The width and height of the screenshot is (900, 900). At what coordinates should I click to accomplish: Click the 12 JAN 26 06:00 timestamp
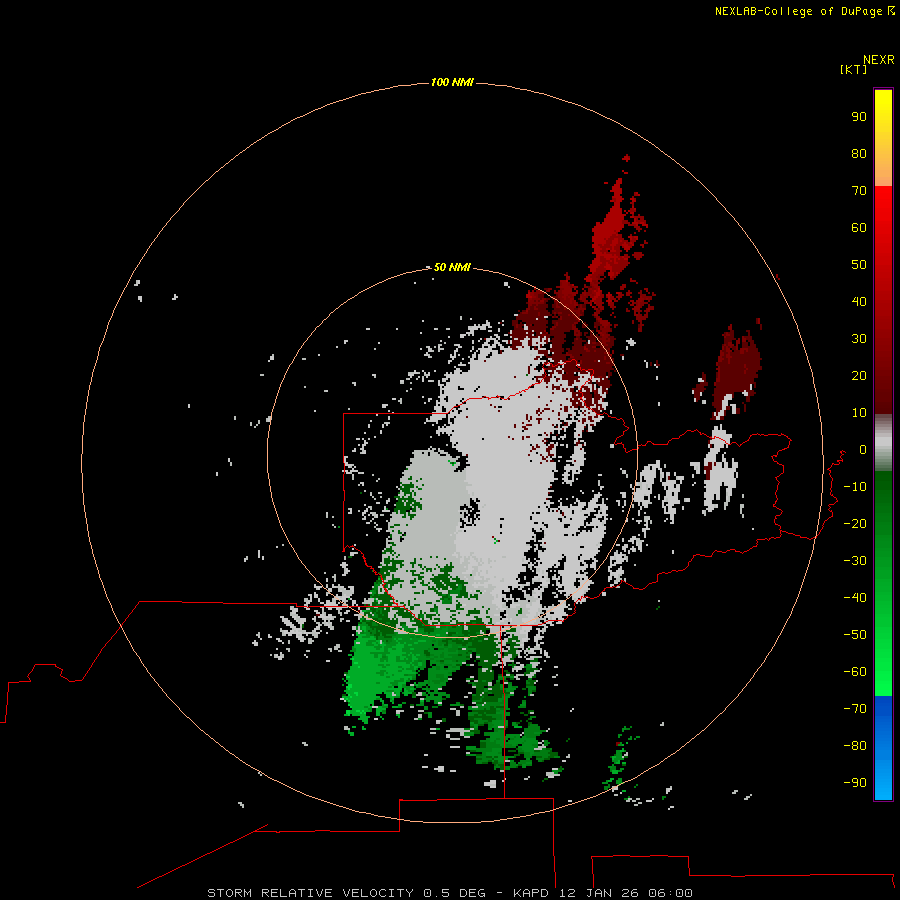tap(626, 893)
